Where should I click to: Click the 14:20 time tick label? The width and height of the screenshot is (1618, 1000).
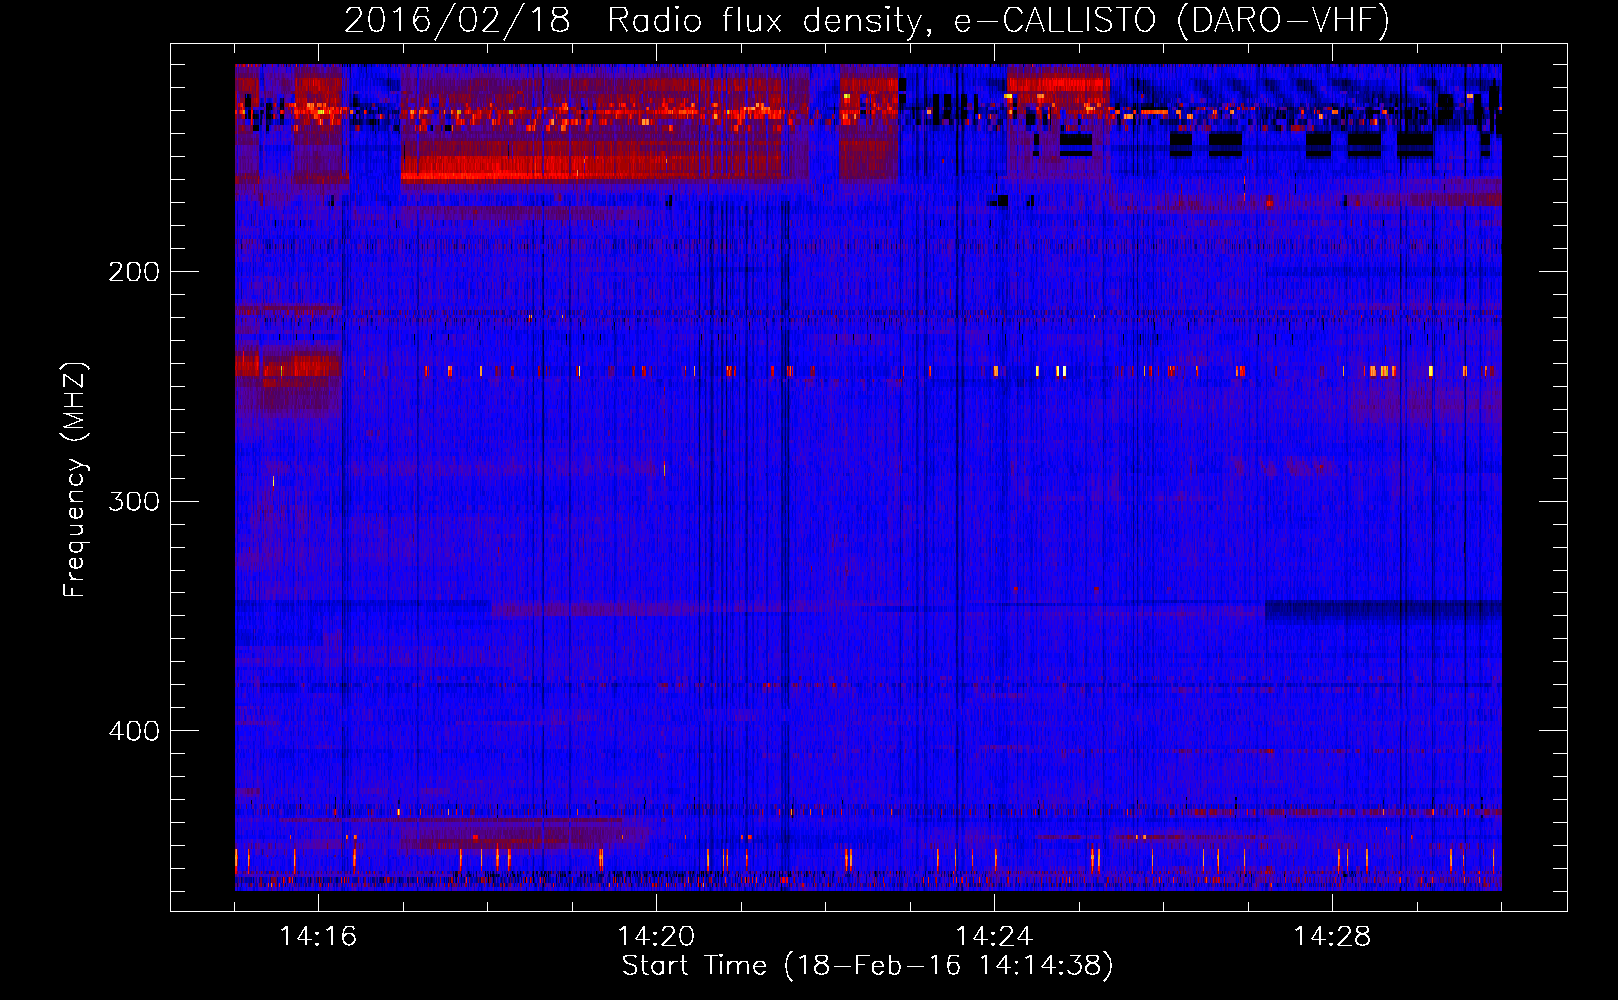pyautogui.click(x=656, y=937)
